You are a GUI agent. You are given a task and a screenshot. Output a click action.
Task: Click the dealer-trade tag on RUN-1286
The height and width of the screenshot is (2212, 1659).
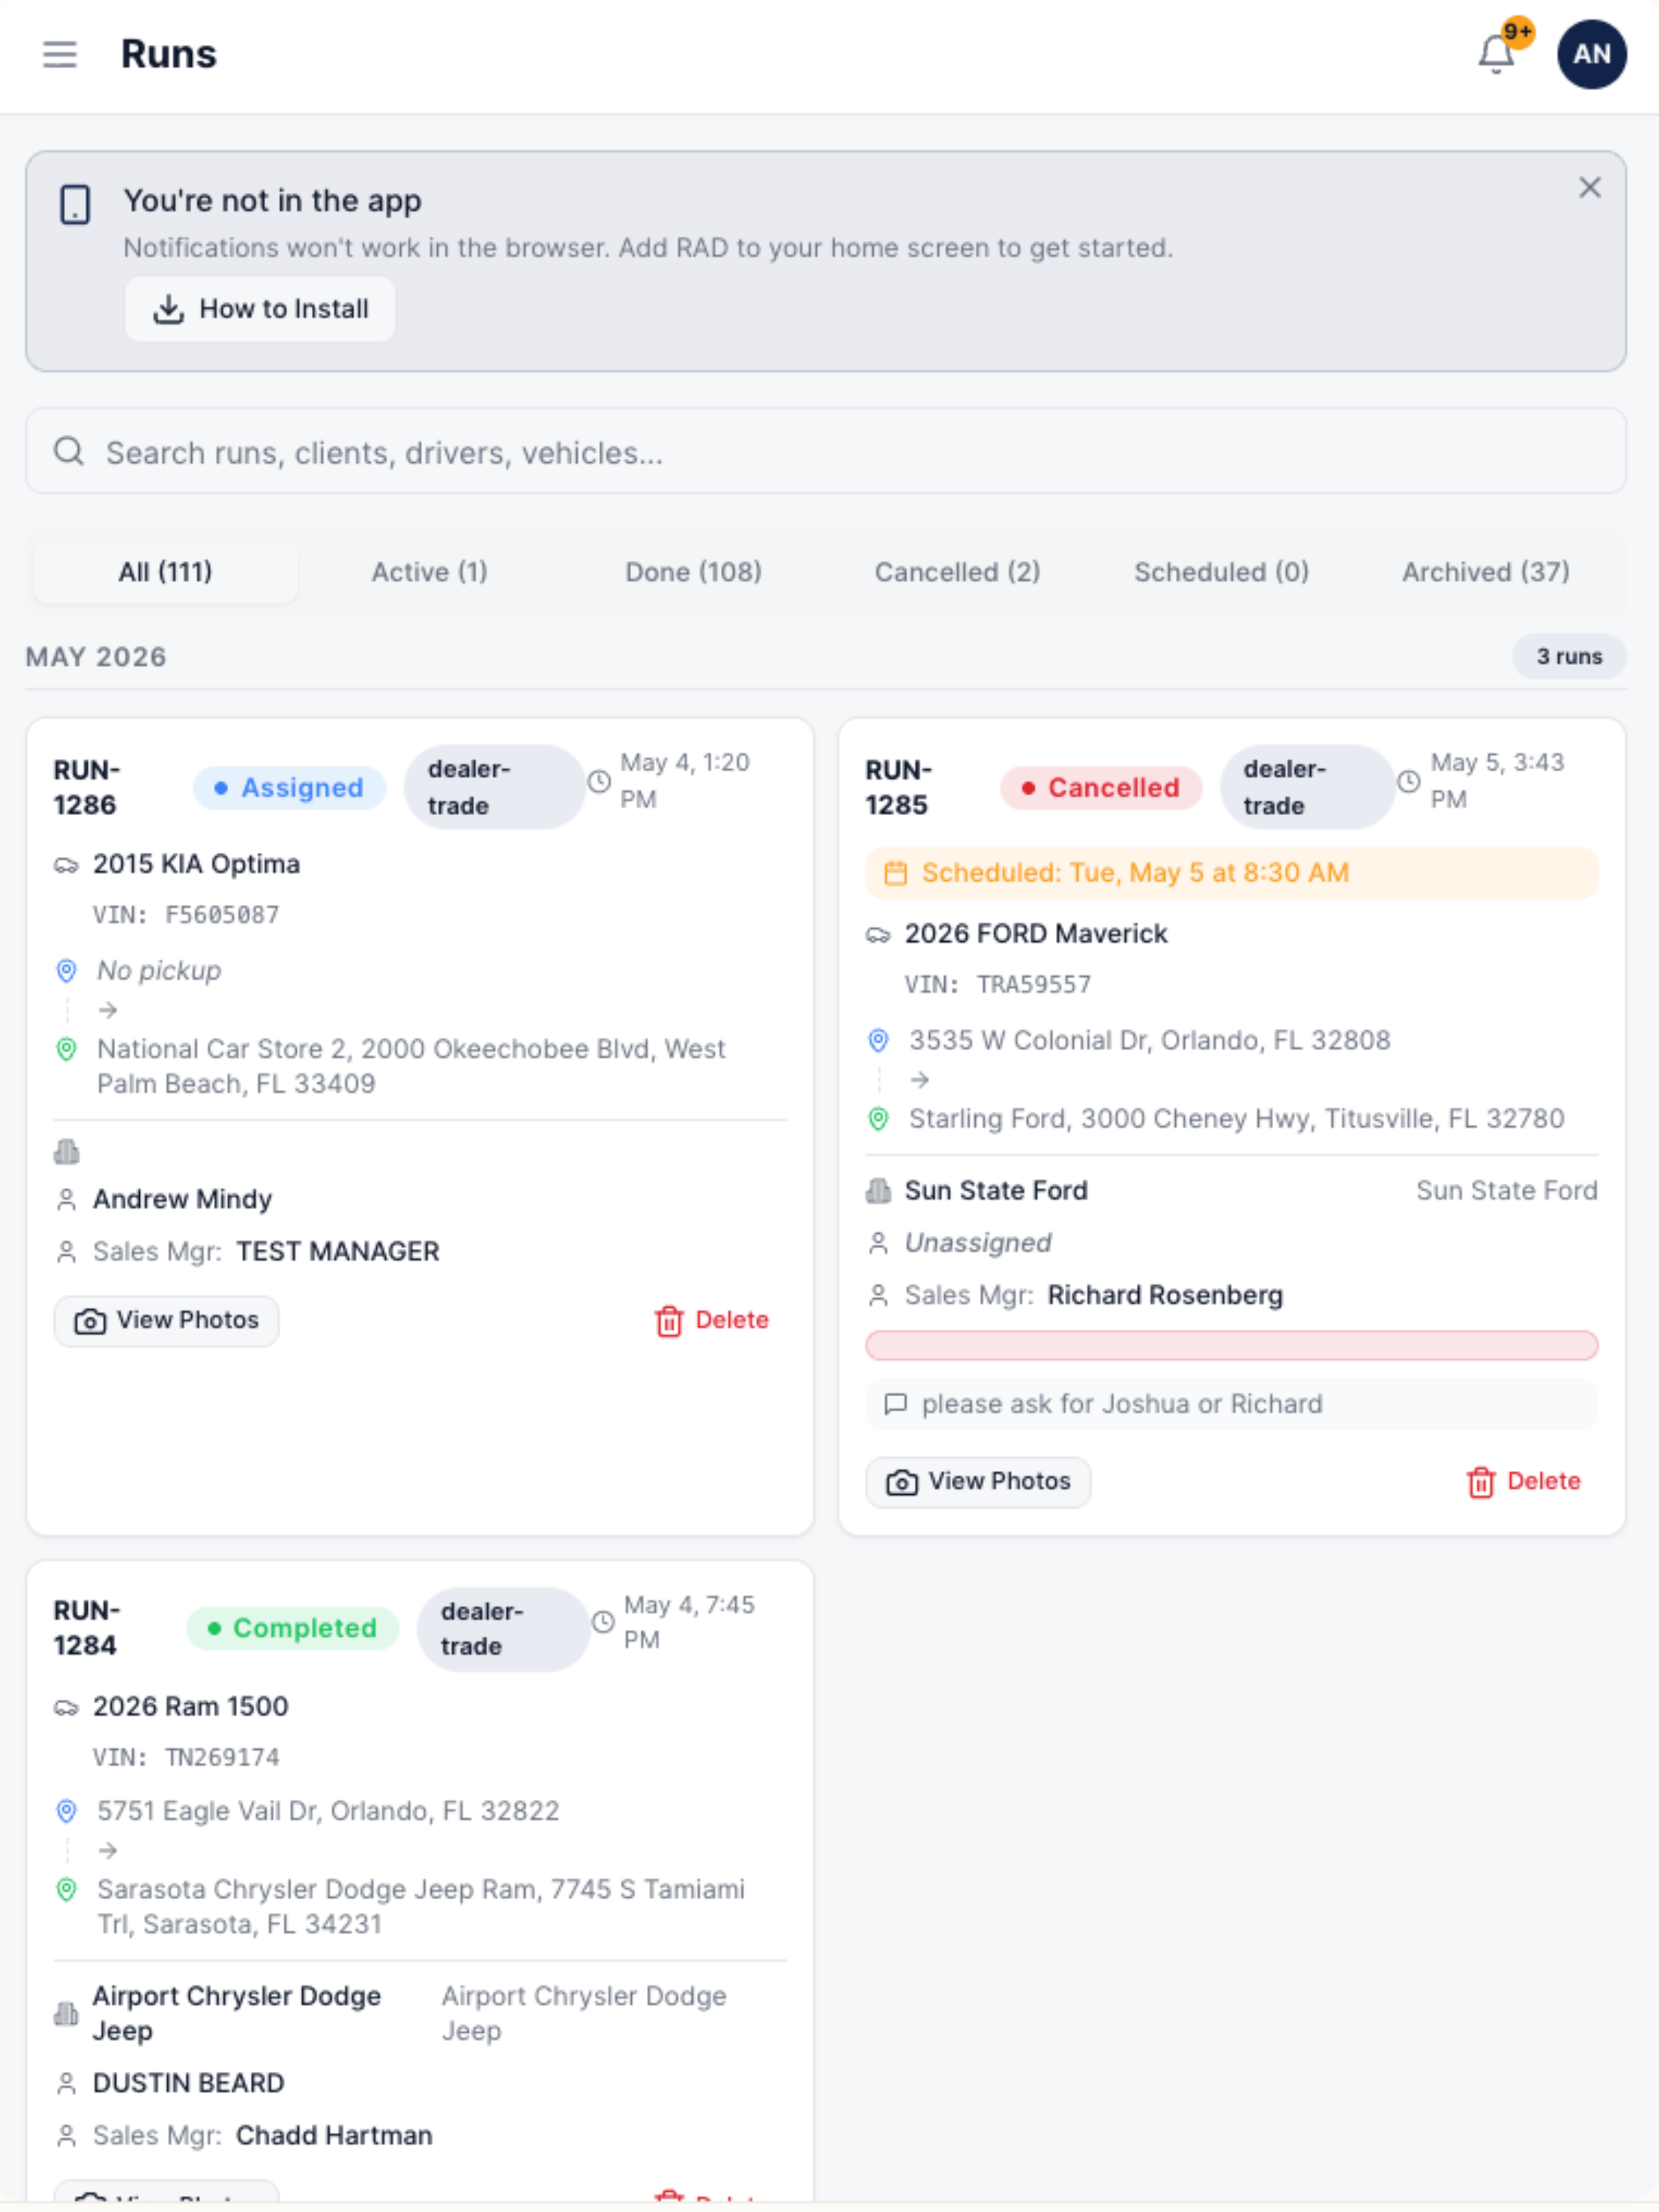[x=494, y=787]
